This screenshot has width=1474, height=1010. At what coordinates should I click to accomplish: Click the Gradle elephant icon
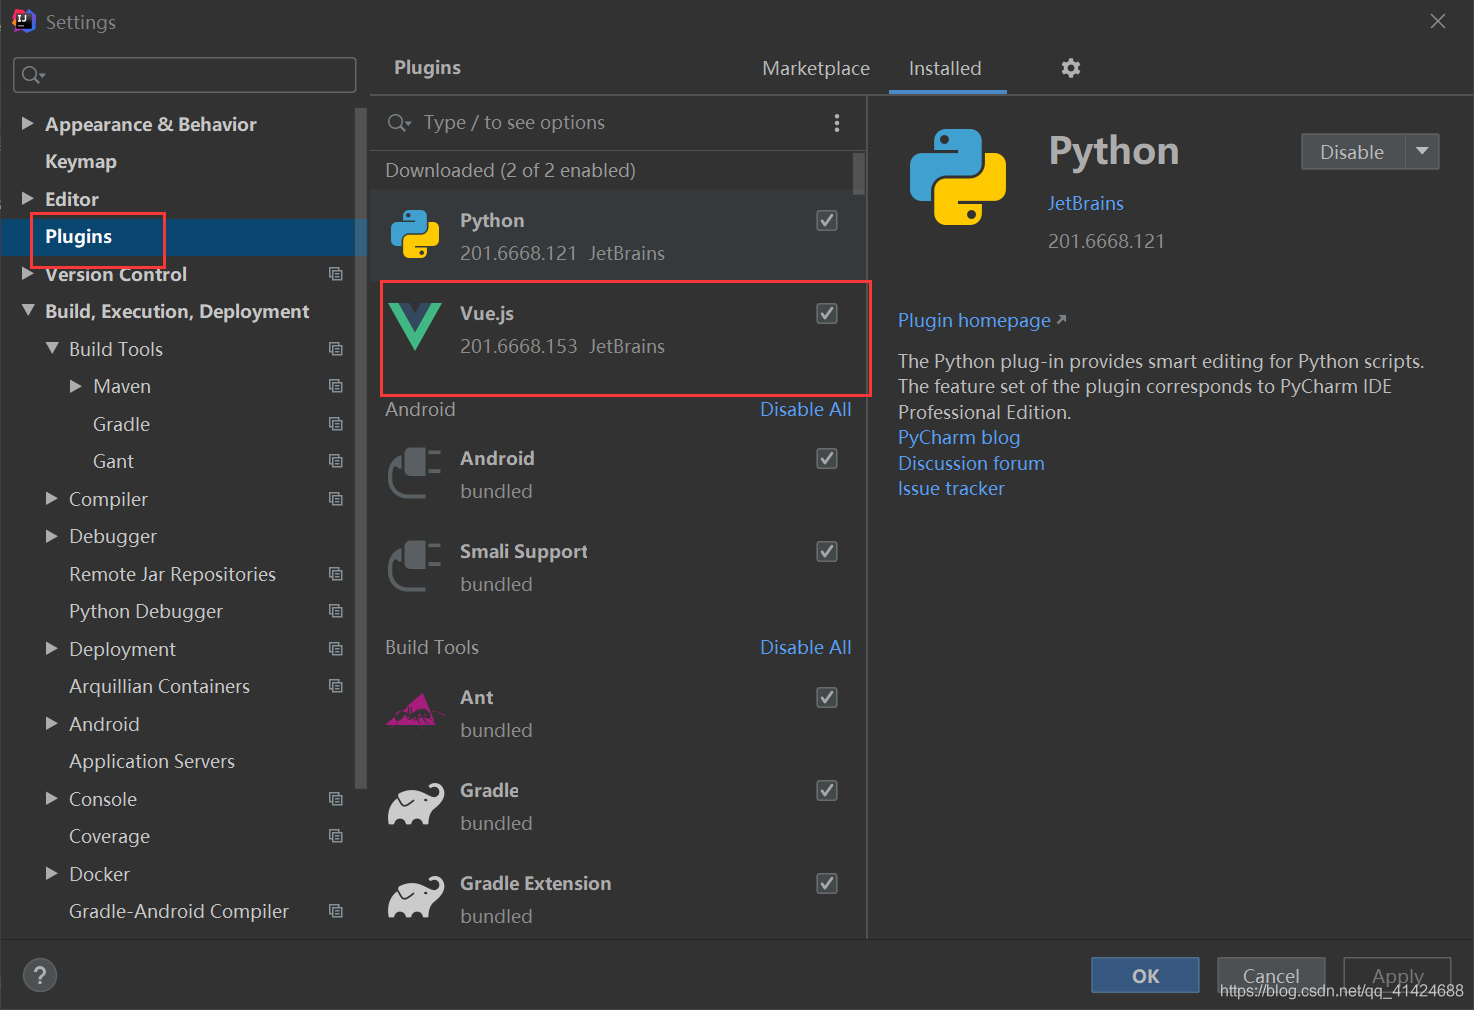[x=415, y=804]
